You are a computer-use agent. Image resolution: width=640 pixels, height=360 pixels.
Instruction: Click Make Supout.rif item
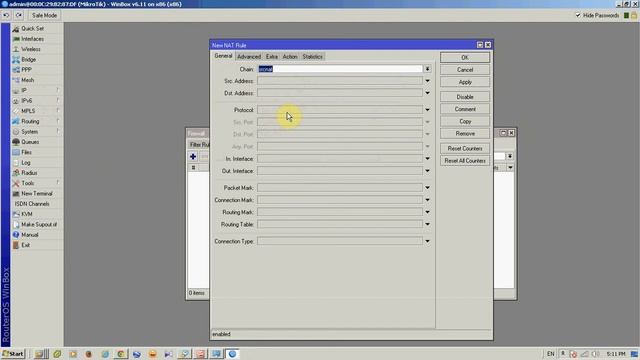pos(39,224)
